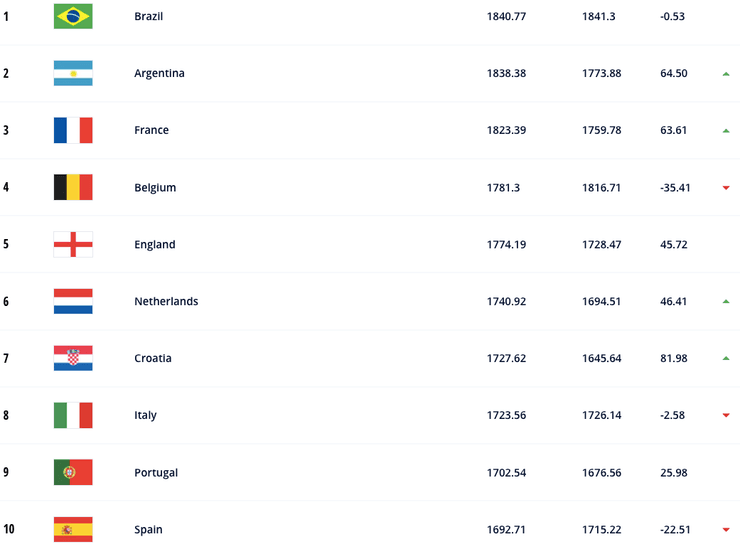740x545 pixels.
Task: Click the green up arrow for Croatia
Action: [726, 359]
